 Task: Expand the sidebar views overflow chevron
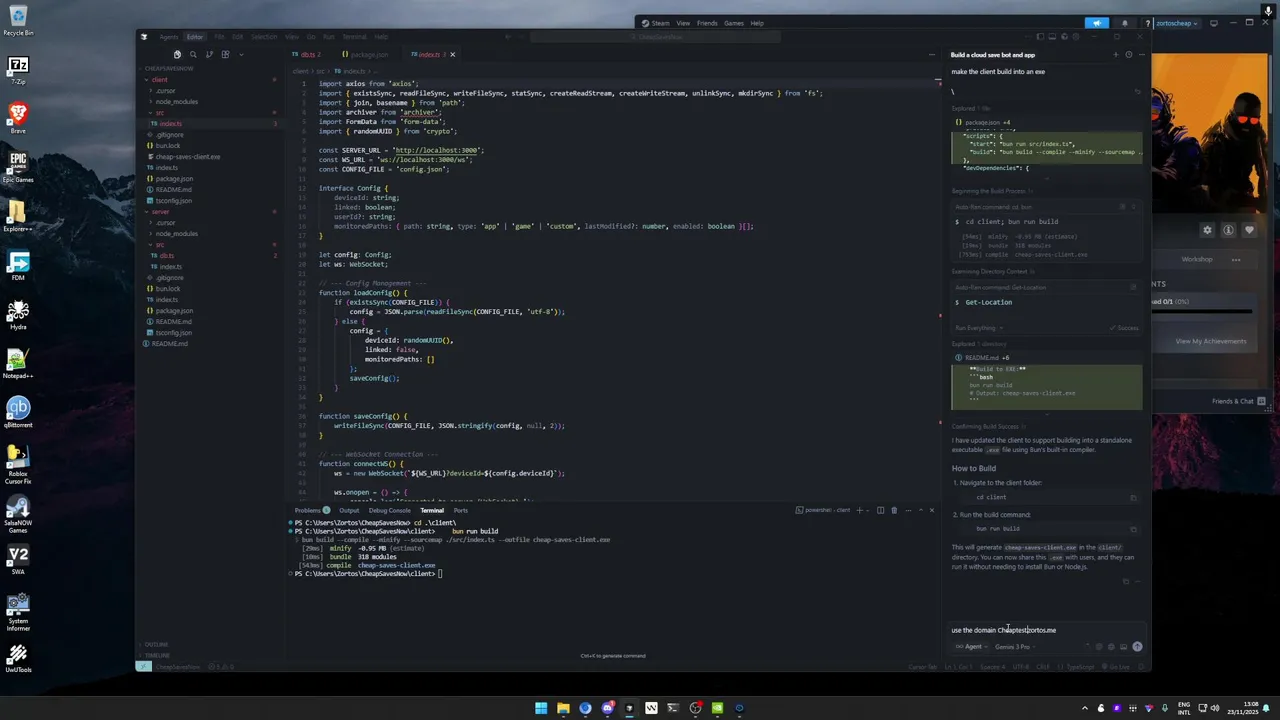(x=242, y=54)
